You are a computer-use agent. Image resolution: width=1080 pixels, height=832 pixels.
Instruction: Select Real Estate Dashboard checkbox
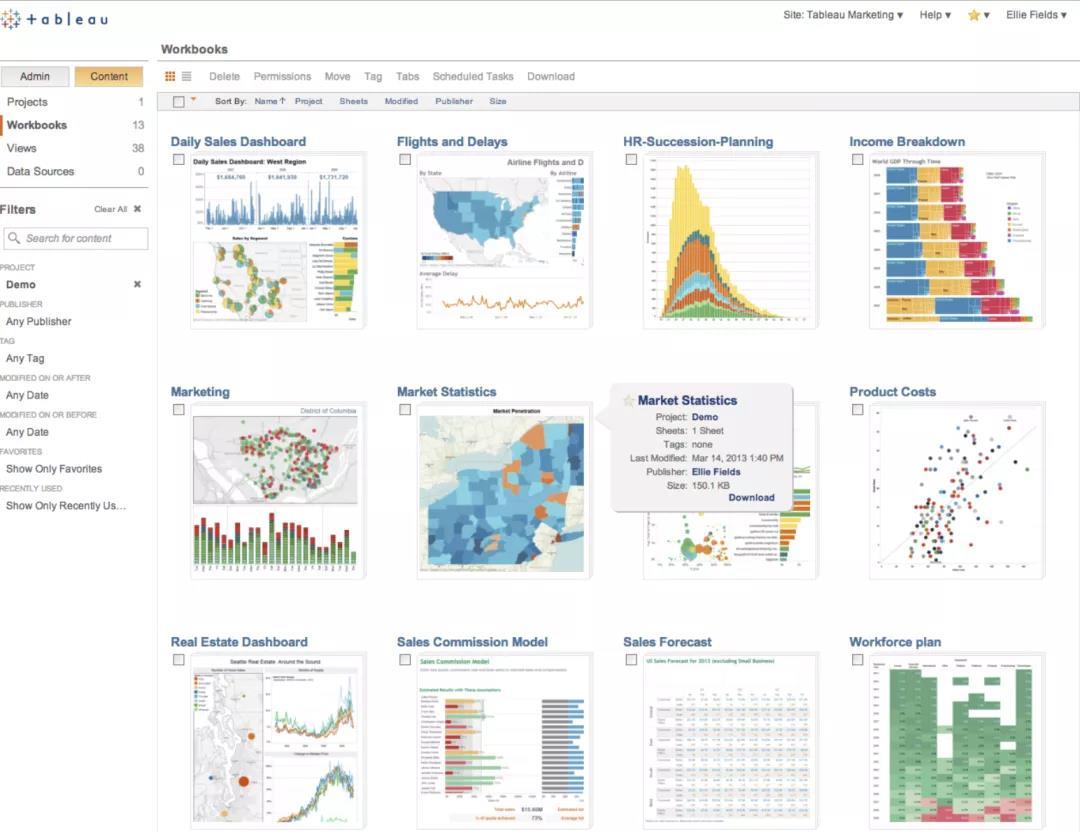(x=178, y=660)
